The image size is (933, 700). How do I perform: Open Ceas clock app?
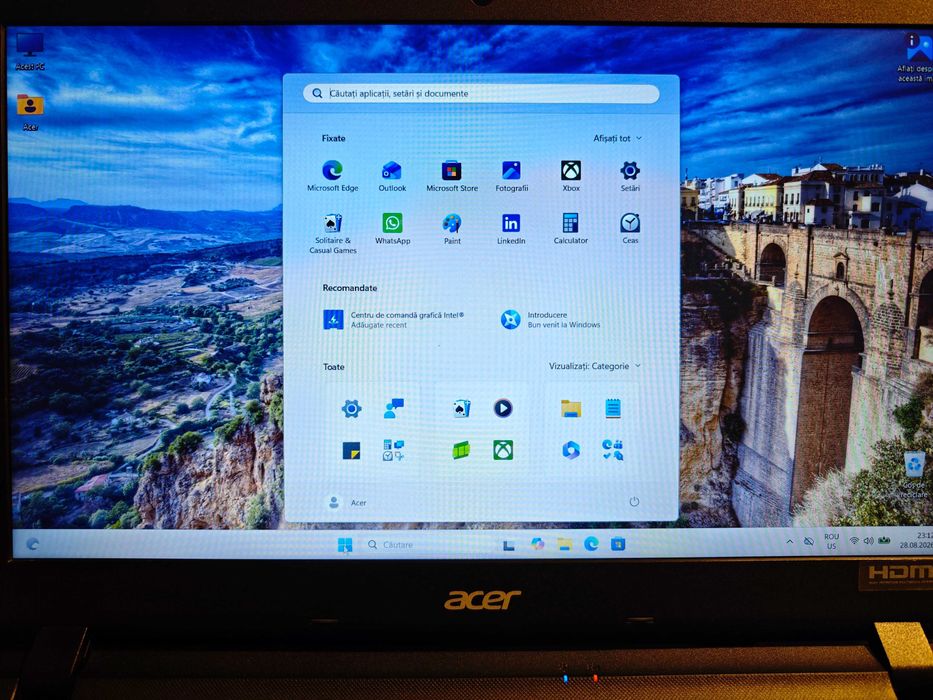click(630, 229)
